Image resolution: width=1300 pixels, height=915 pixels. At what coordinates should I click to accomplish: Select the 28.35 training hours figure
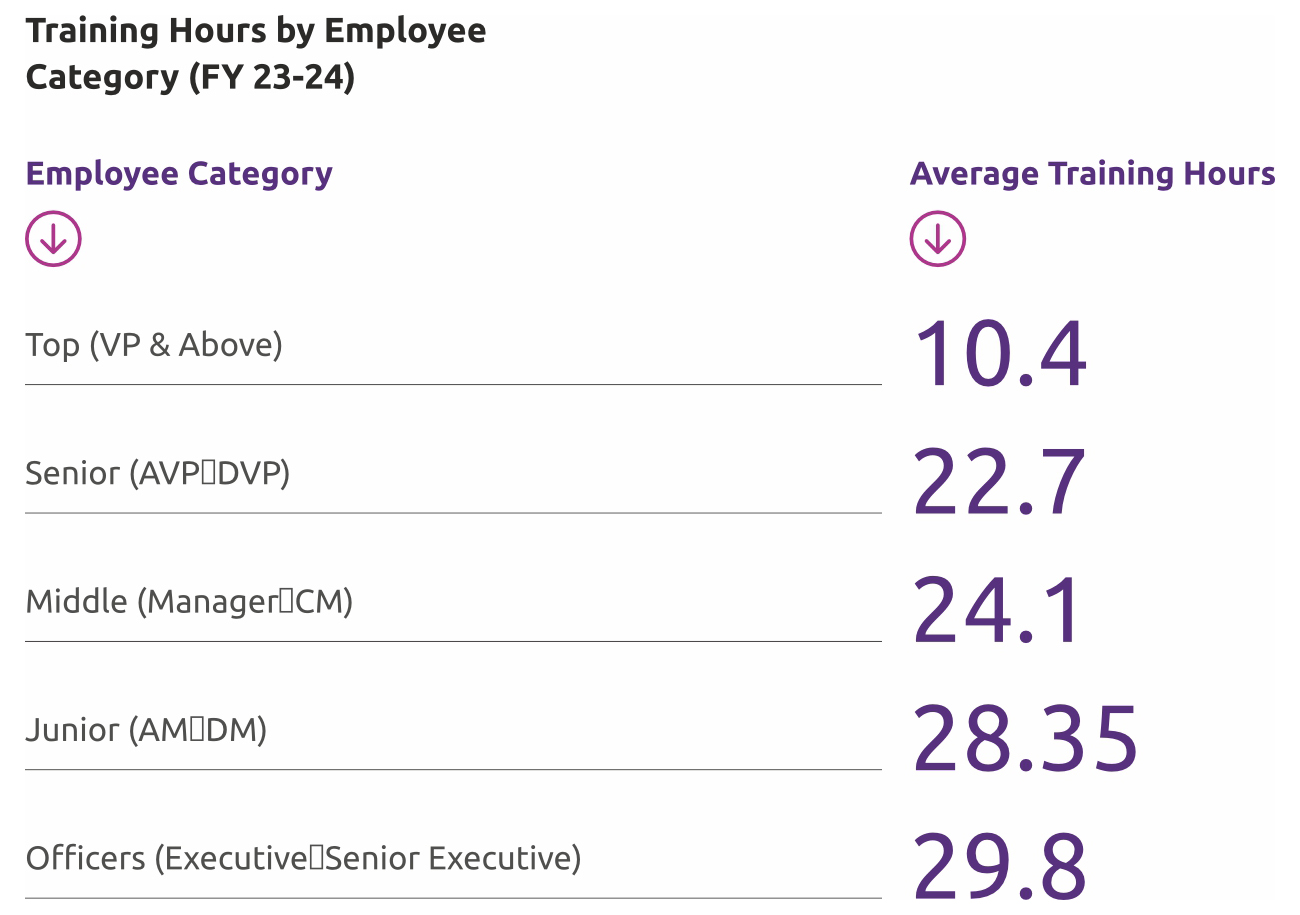click(x=1025, y=739)
